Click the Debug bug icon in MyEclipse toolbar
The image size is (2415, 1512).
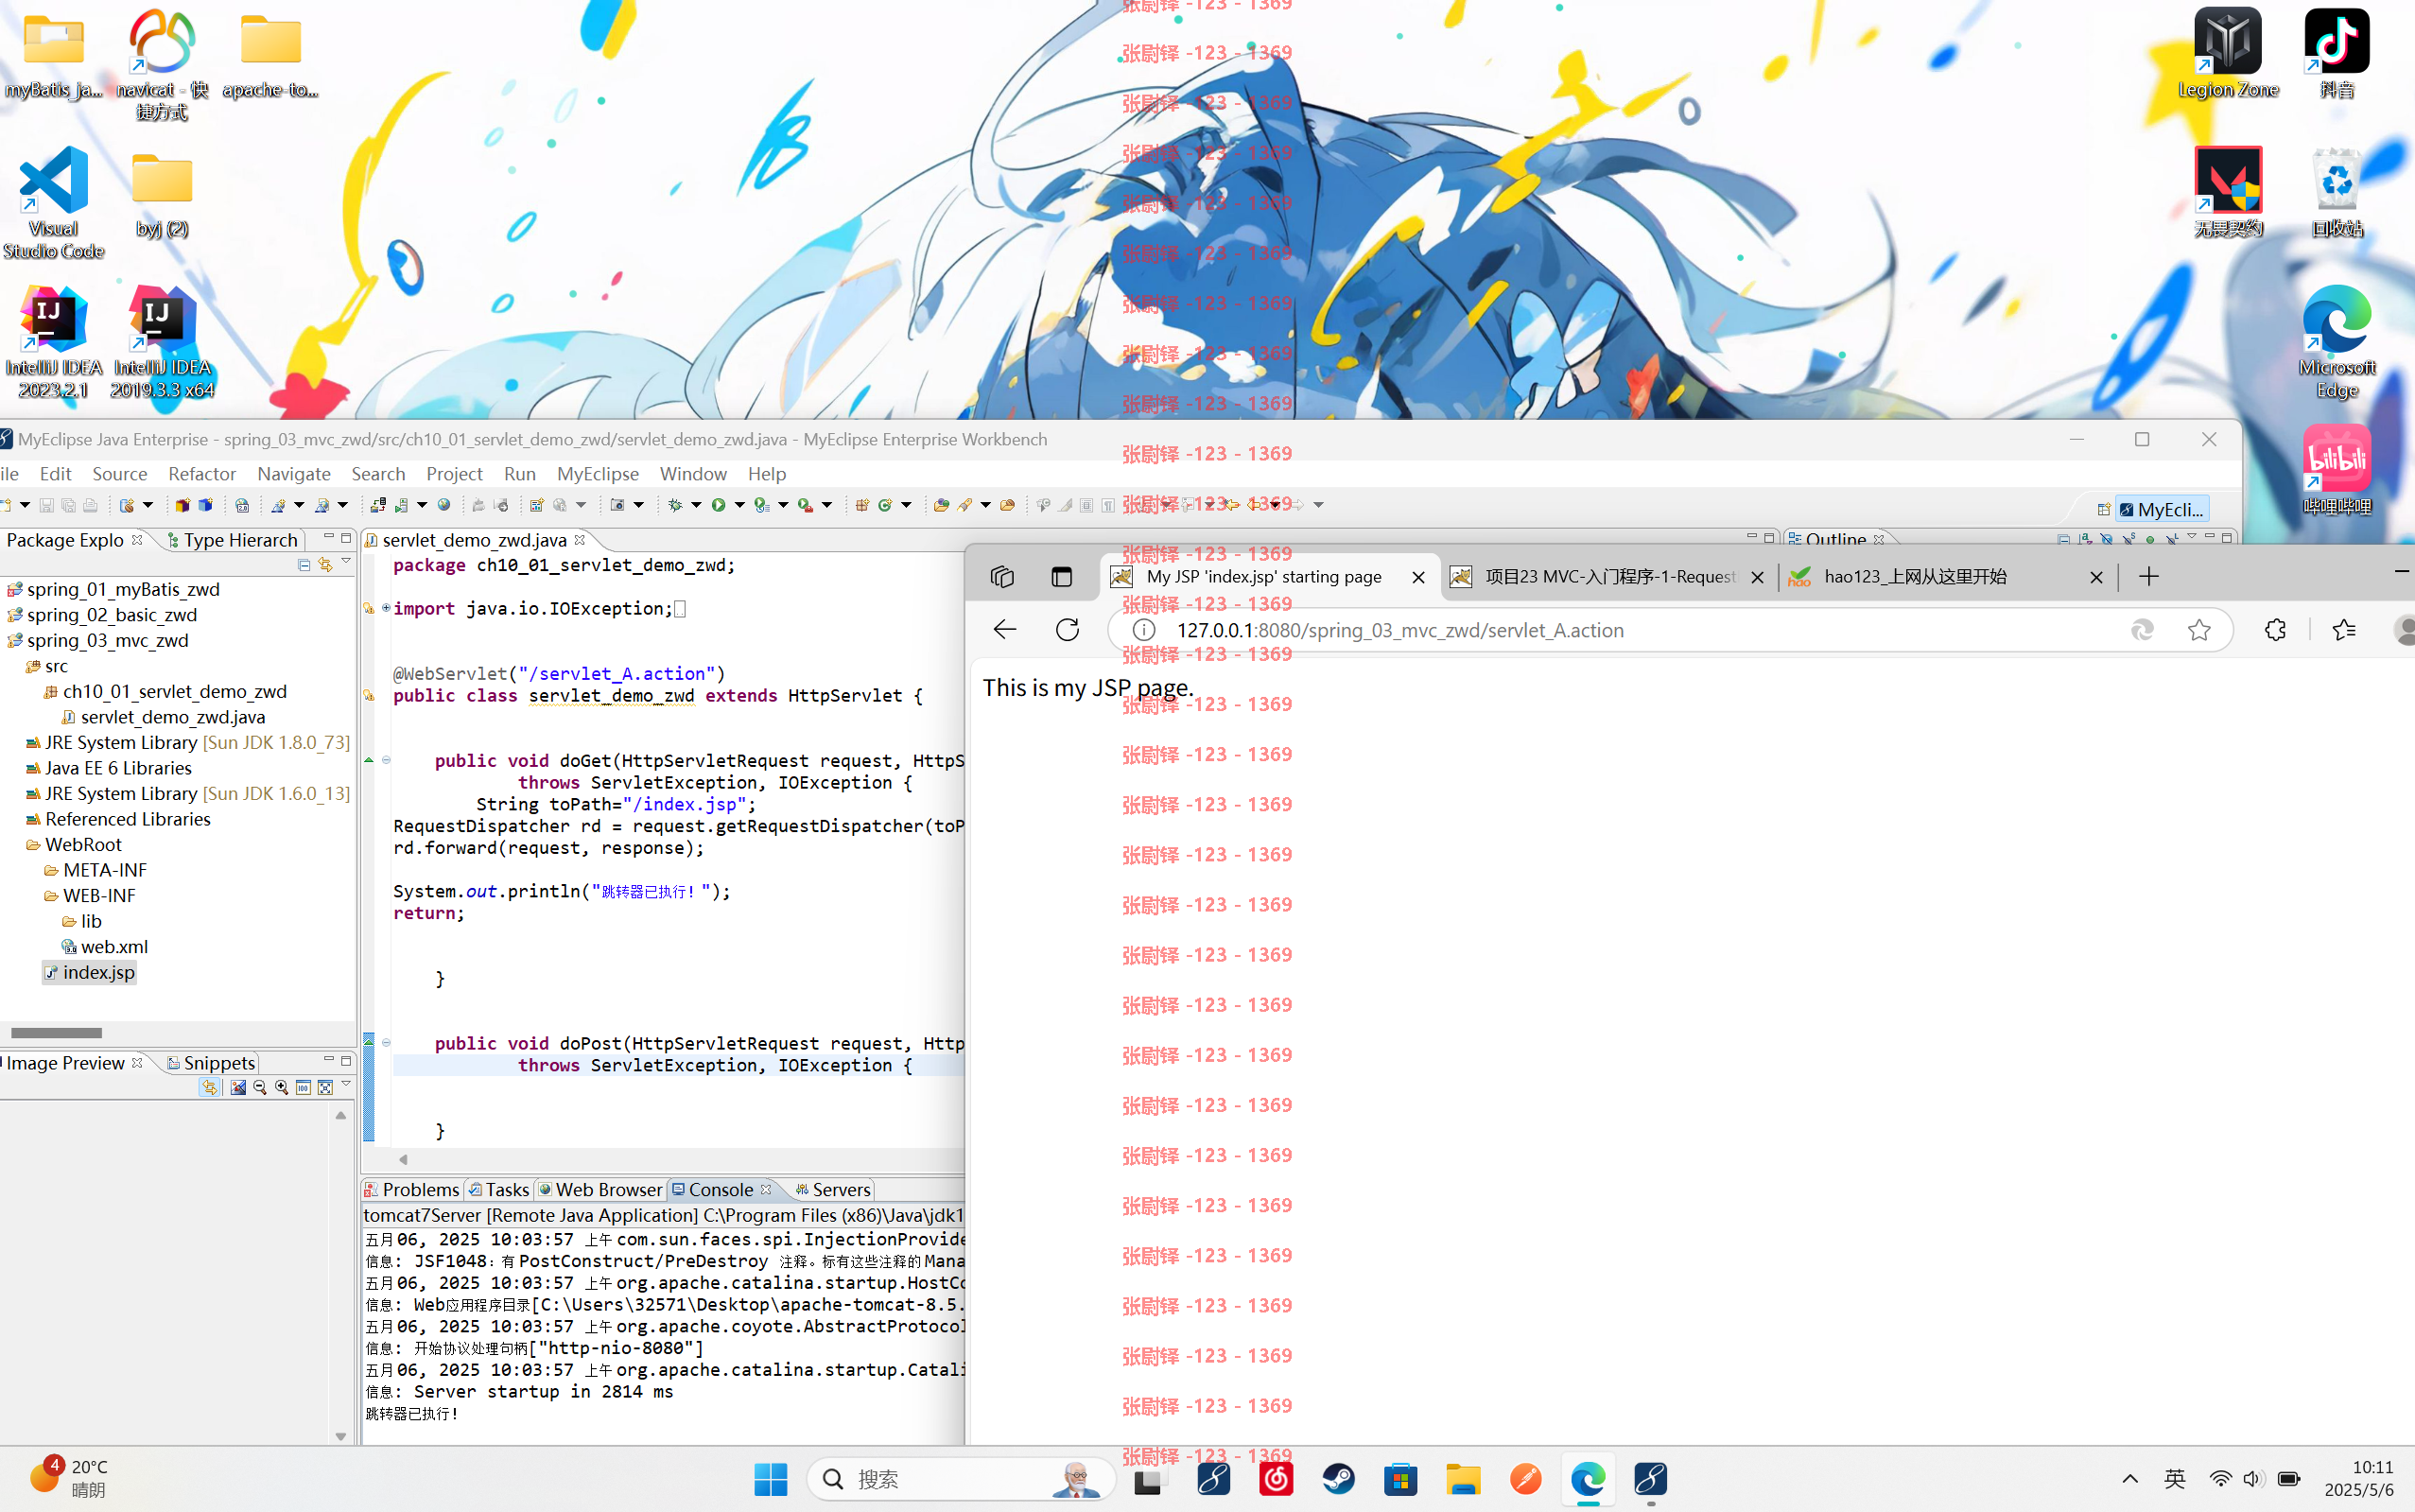(675, 505)
